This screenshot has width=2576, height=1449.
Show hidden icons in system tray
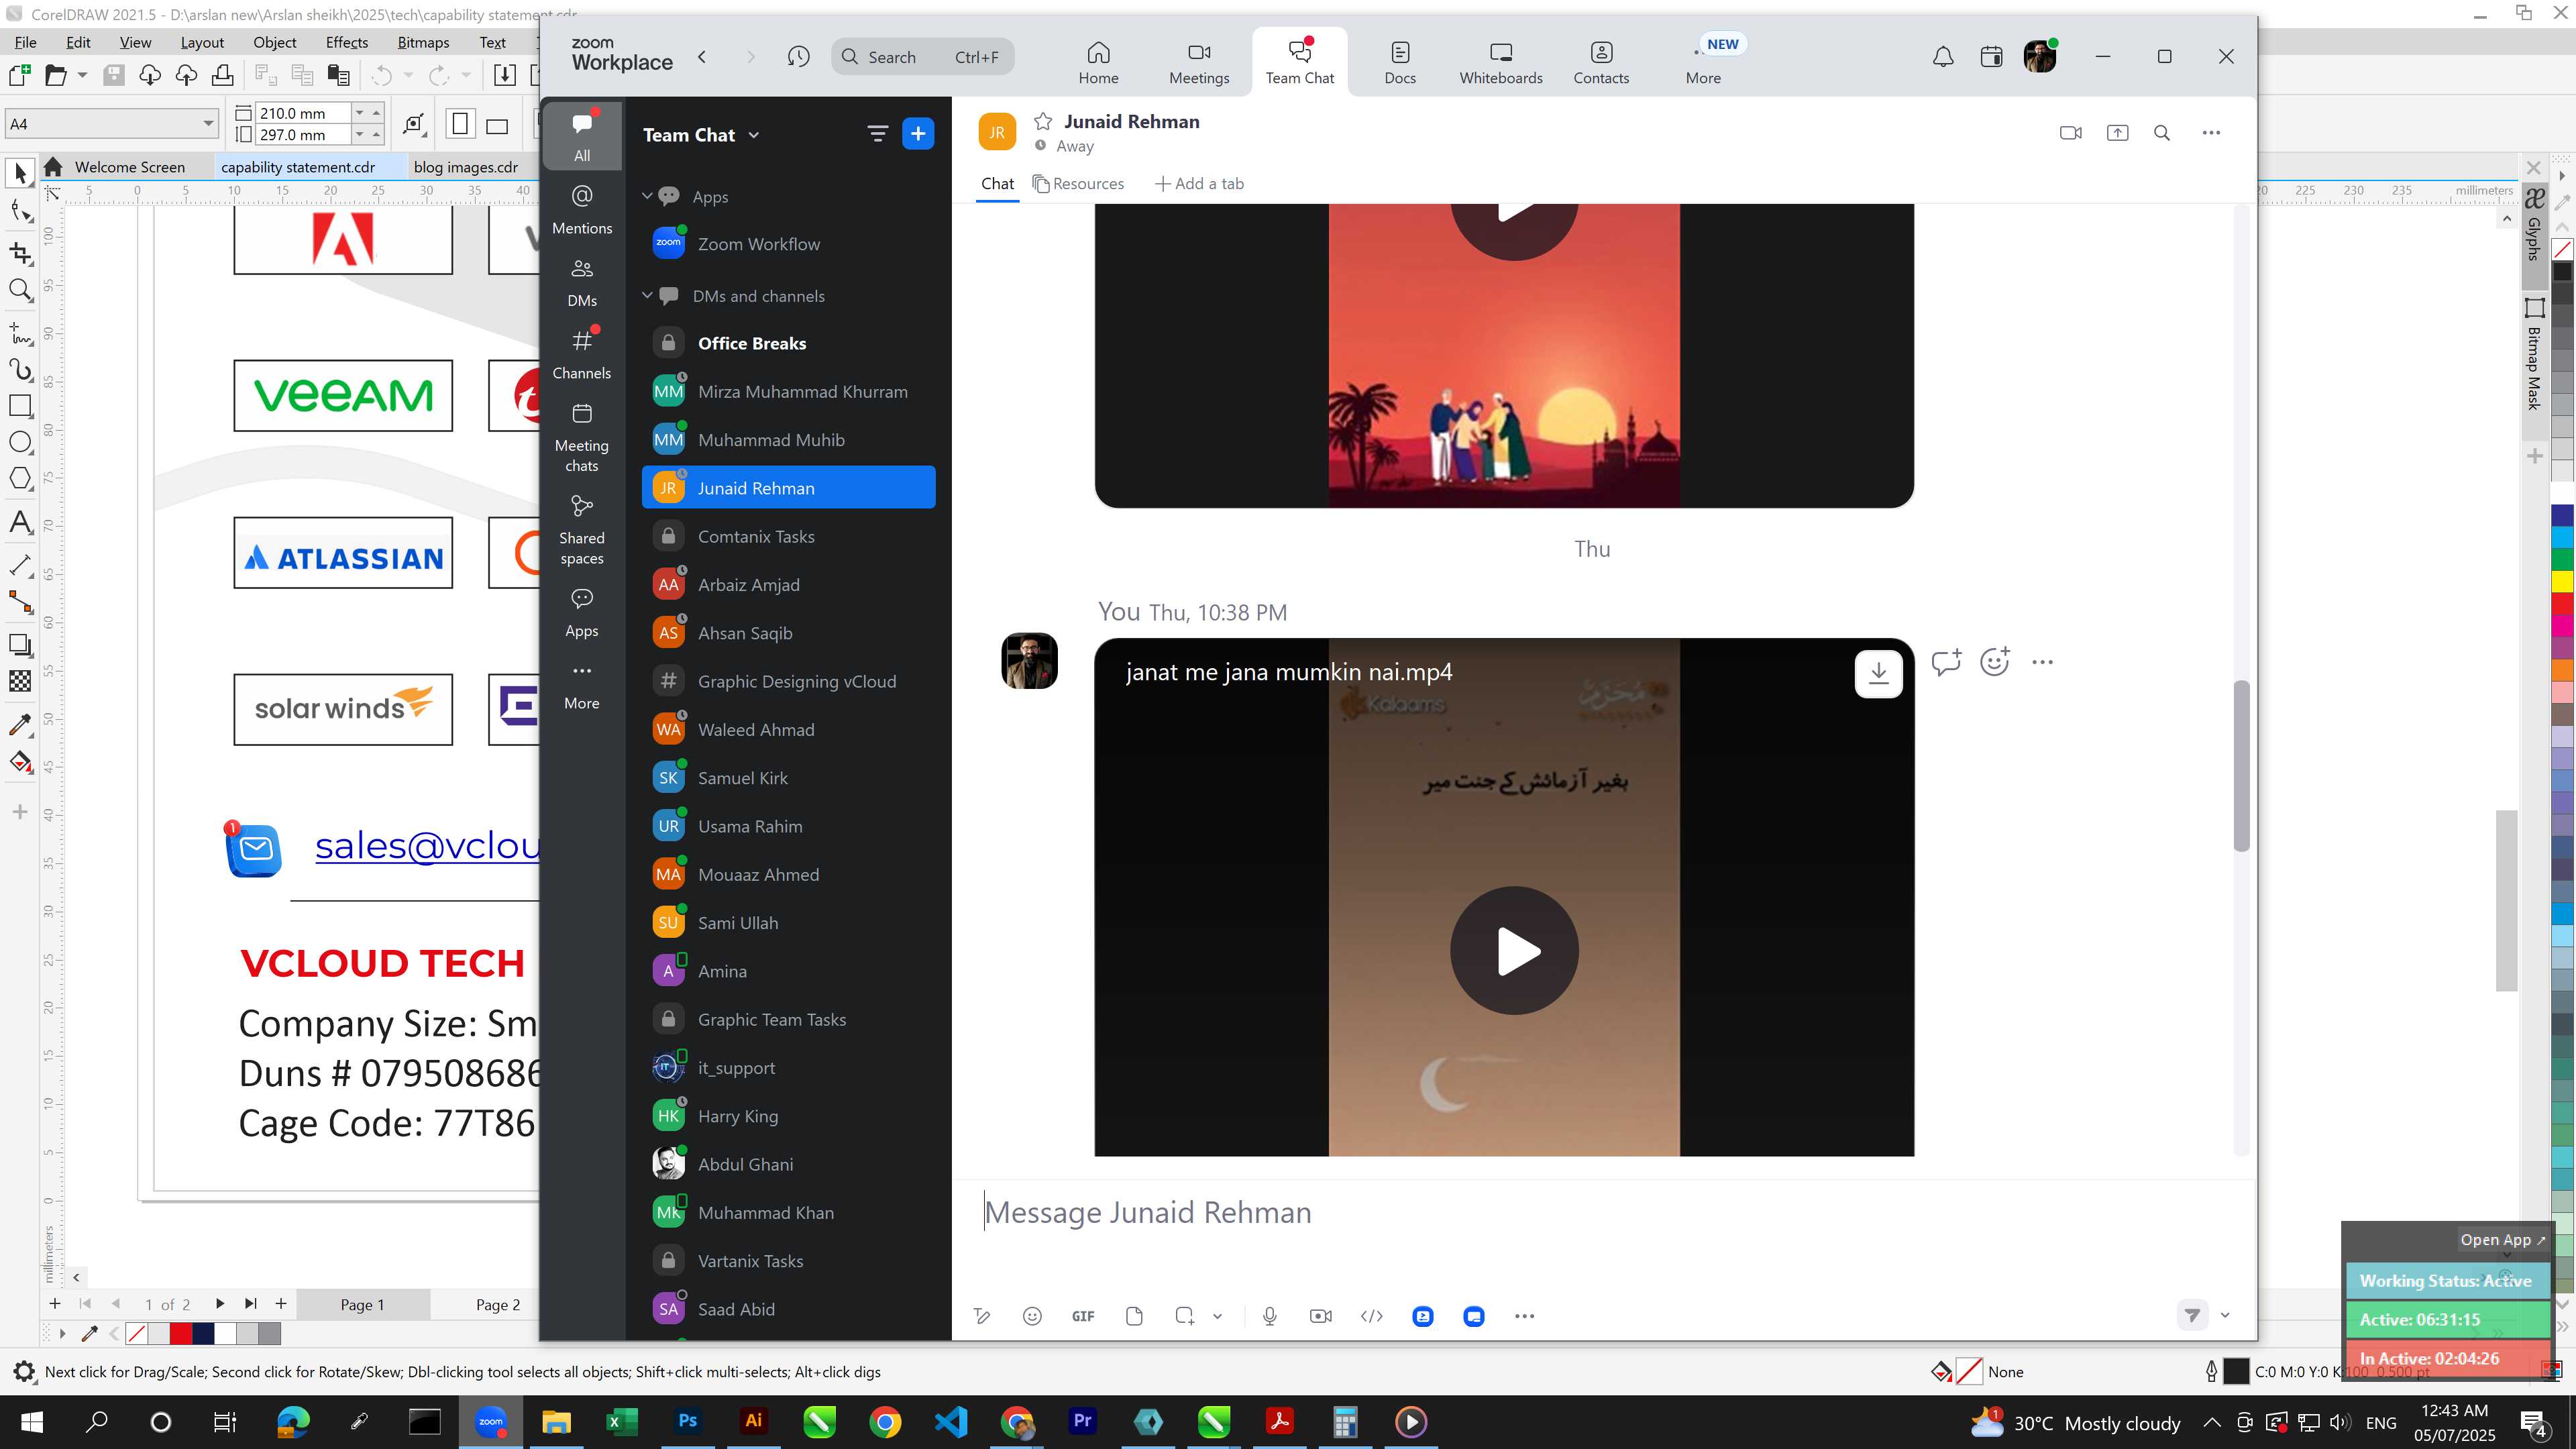[x=2212, y=1423]
